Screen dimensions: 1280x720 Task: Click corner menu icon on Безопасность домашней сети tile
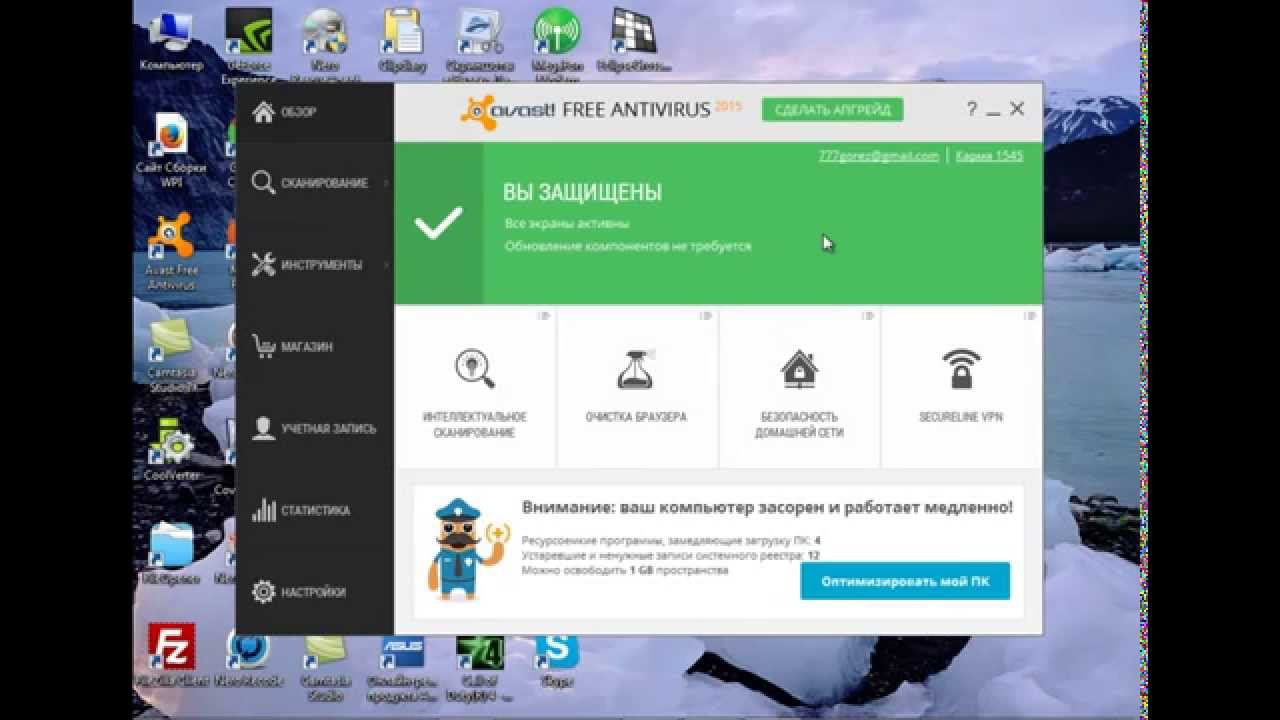[x=868, y=316]
